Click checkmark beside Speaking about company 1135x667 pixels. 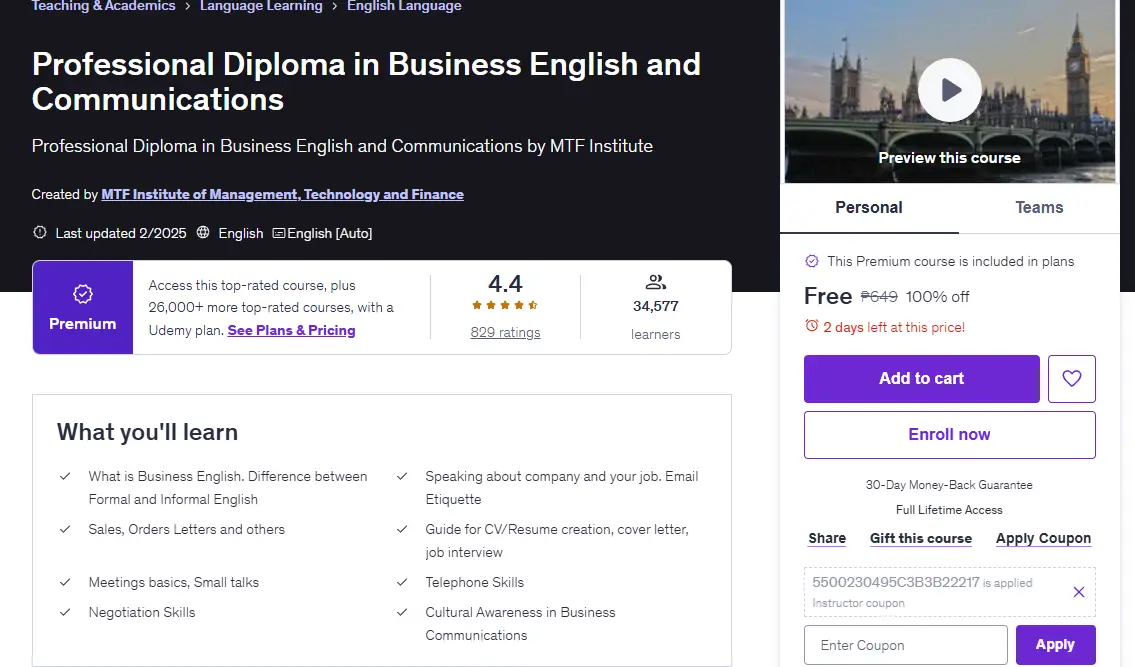402,476
